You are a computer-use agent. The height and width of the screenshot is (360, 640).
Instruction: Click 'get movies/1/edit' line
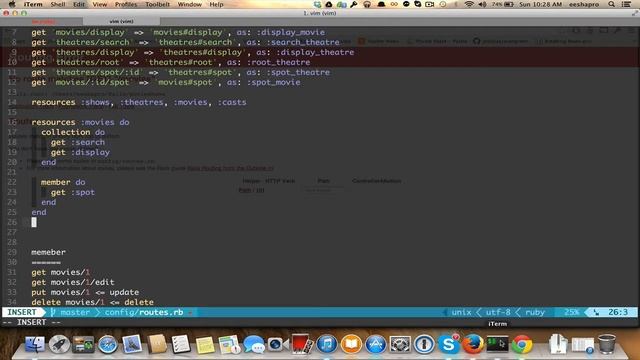pos(73,282)
